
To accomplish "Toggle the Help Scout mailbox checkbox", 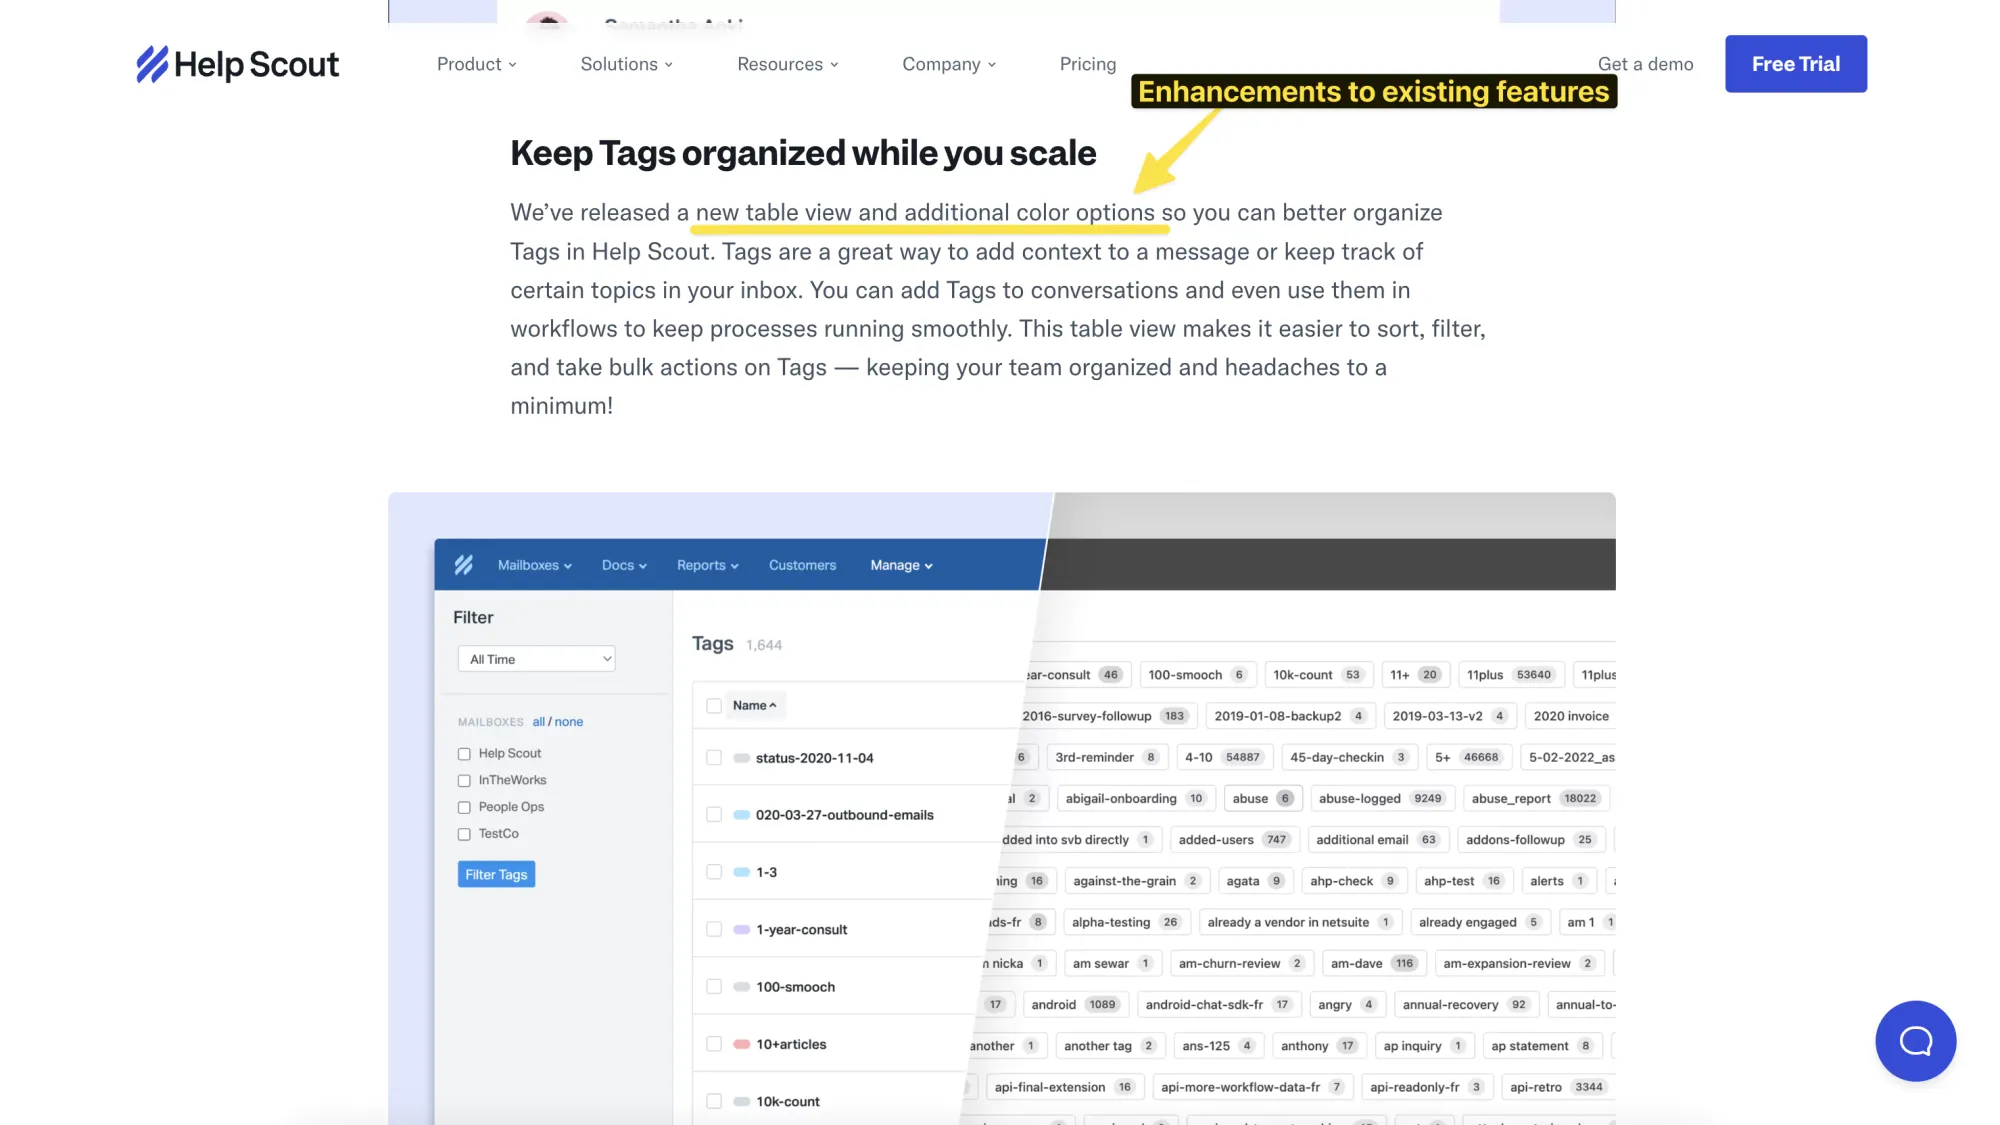I will (x=464, y=753).
